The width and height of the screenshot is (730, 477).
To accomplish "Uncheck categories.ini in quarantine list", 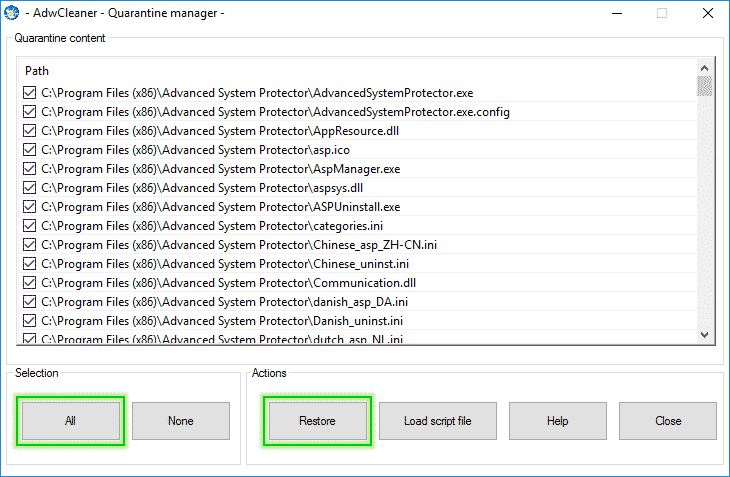I will pyautogui.click(x=30, y=226).
